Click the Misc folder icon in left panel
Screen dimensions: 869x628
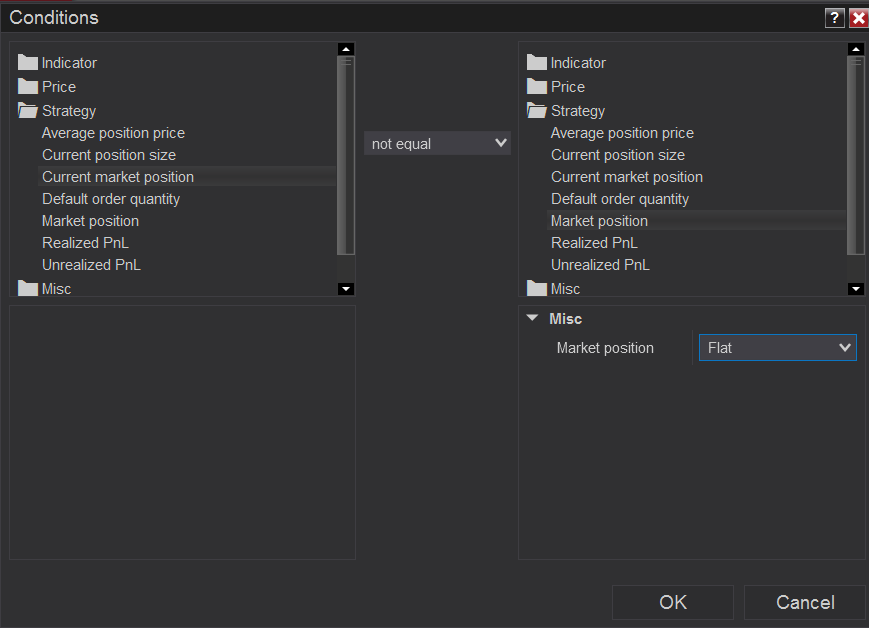coord(28,289)
